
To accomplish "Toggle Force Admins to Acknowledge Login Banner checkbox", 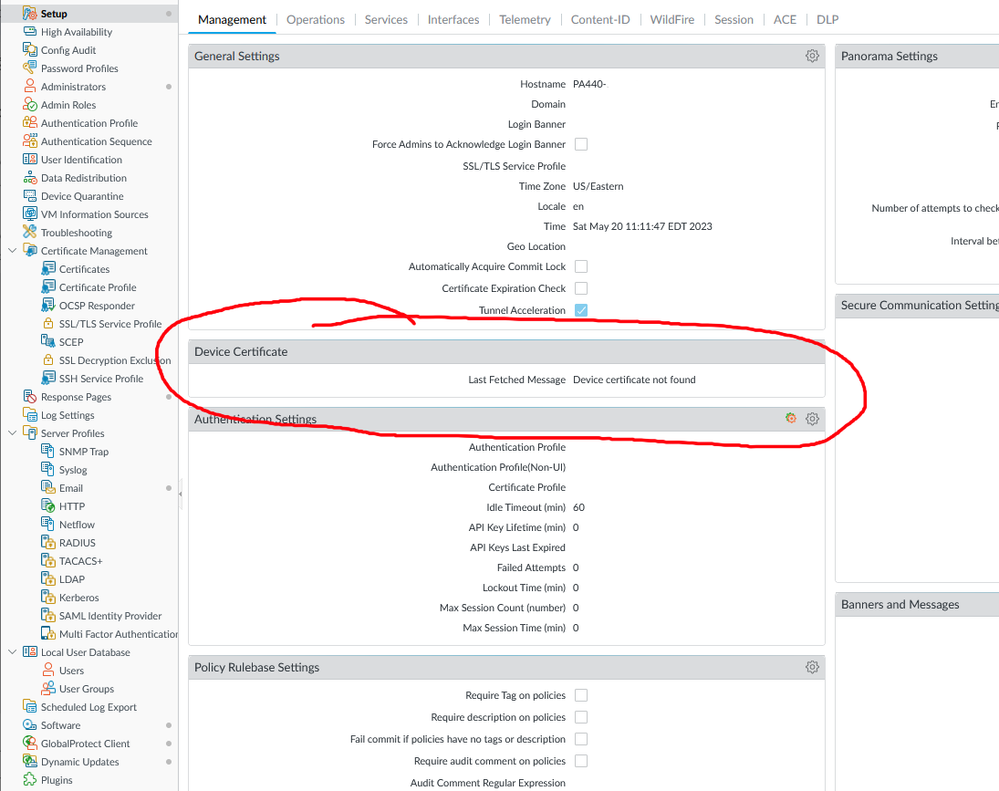I will point(581,145).
